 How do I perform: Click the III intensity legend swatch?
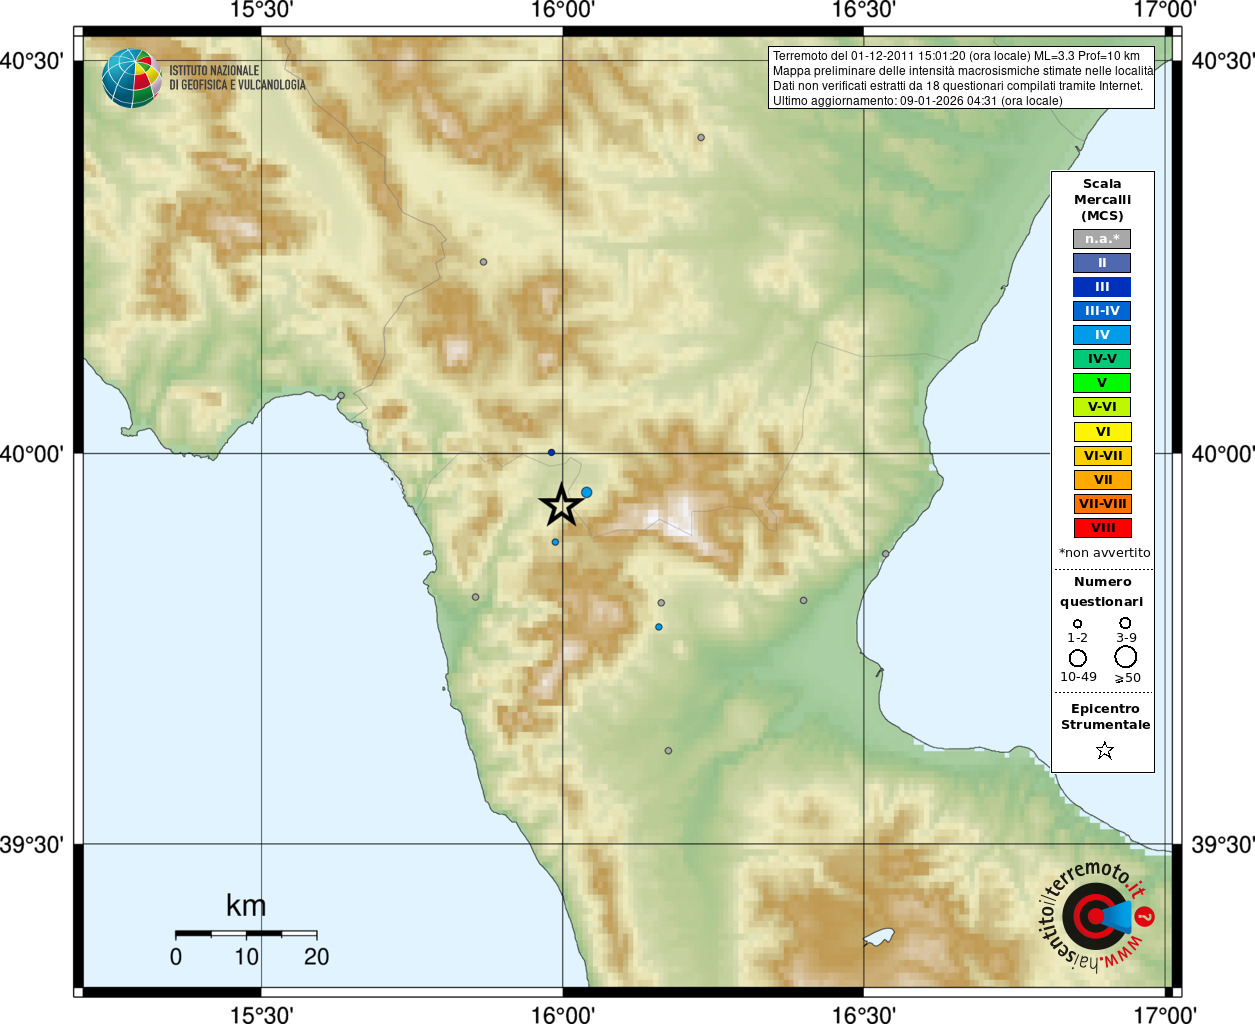[1102, 287]
